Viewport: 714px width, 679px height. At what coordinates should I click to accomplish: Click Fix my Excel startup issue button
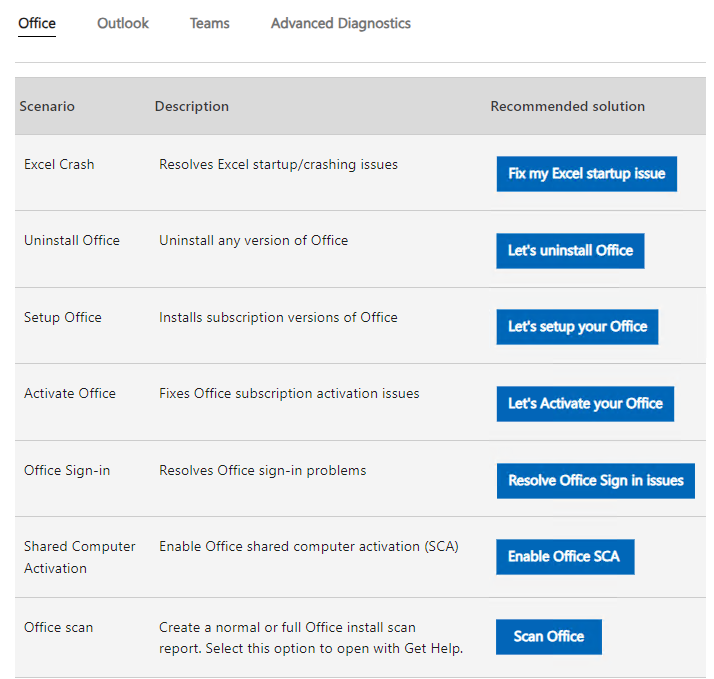586,174
